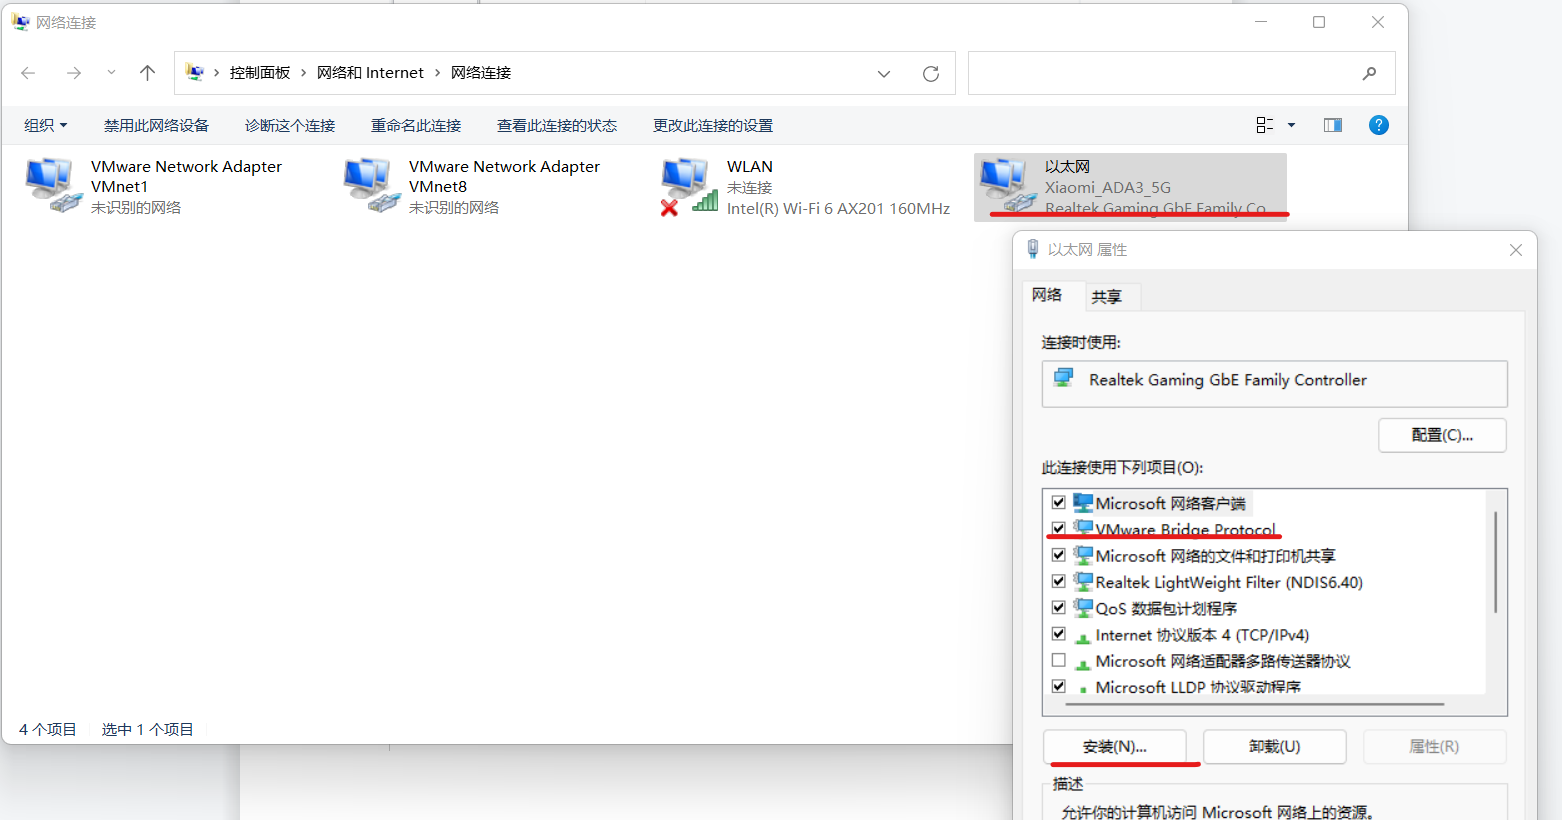Open help with the question mark

pos(1379,125)
